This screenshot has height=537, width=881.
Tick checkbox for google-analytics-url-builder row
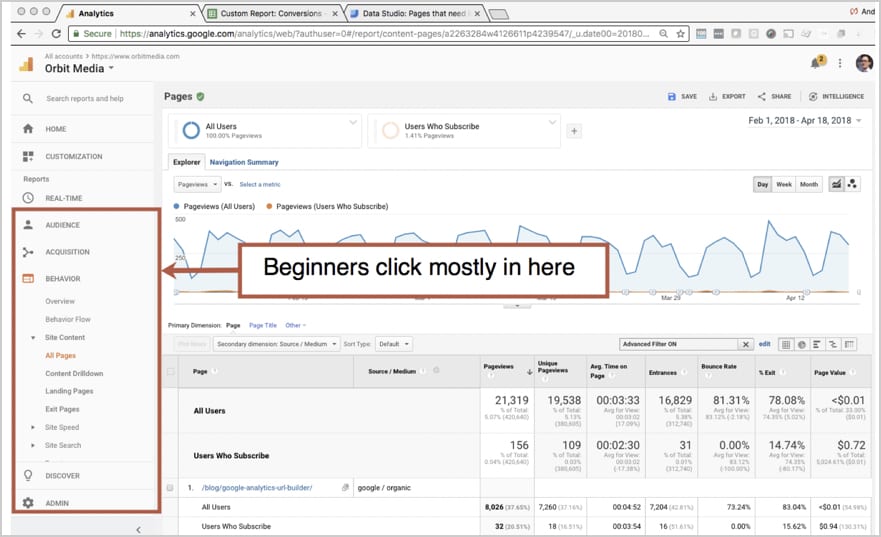click(170, 488)
